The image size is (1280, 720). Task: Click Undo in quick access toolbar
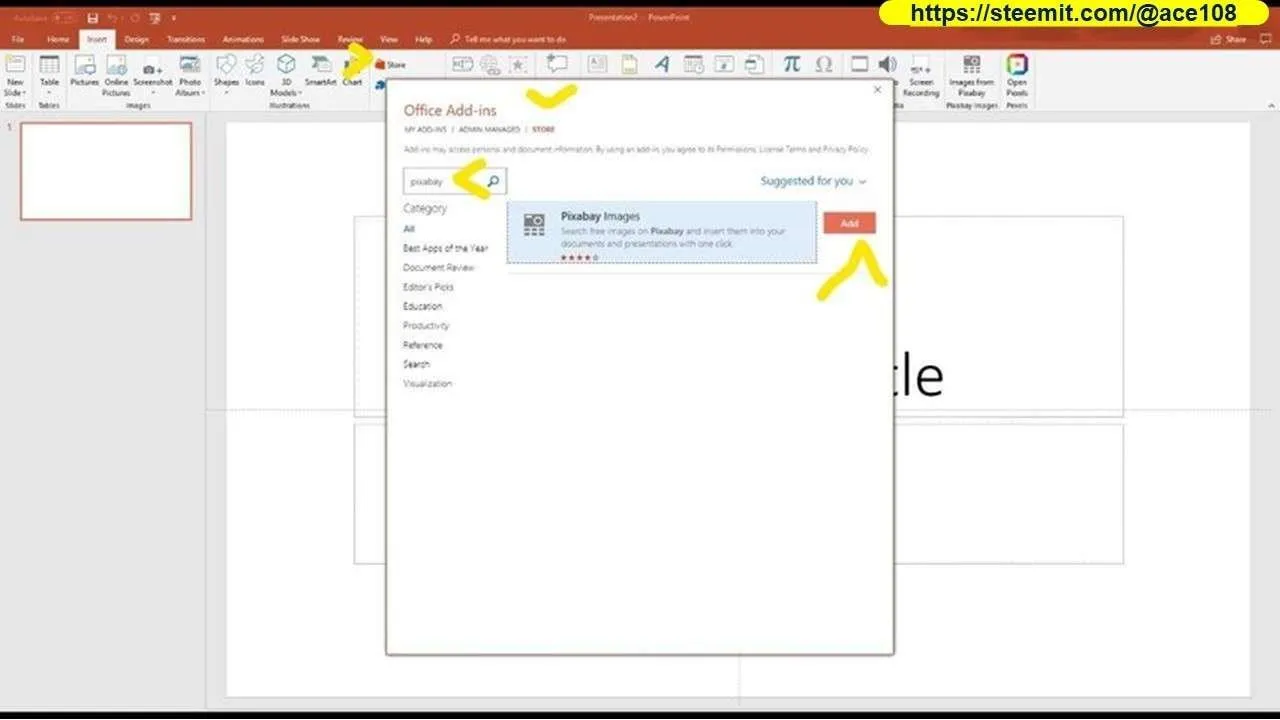click(x=113, y=18)
